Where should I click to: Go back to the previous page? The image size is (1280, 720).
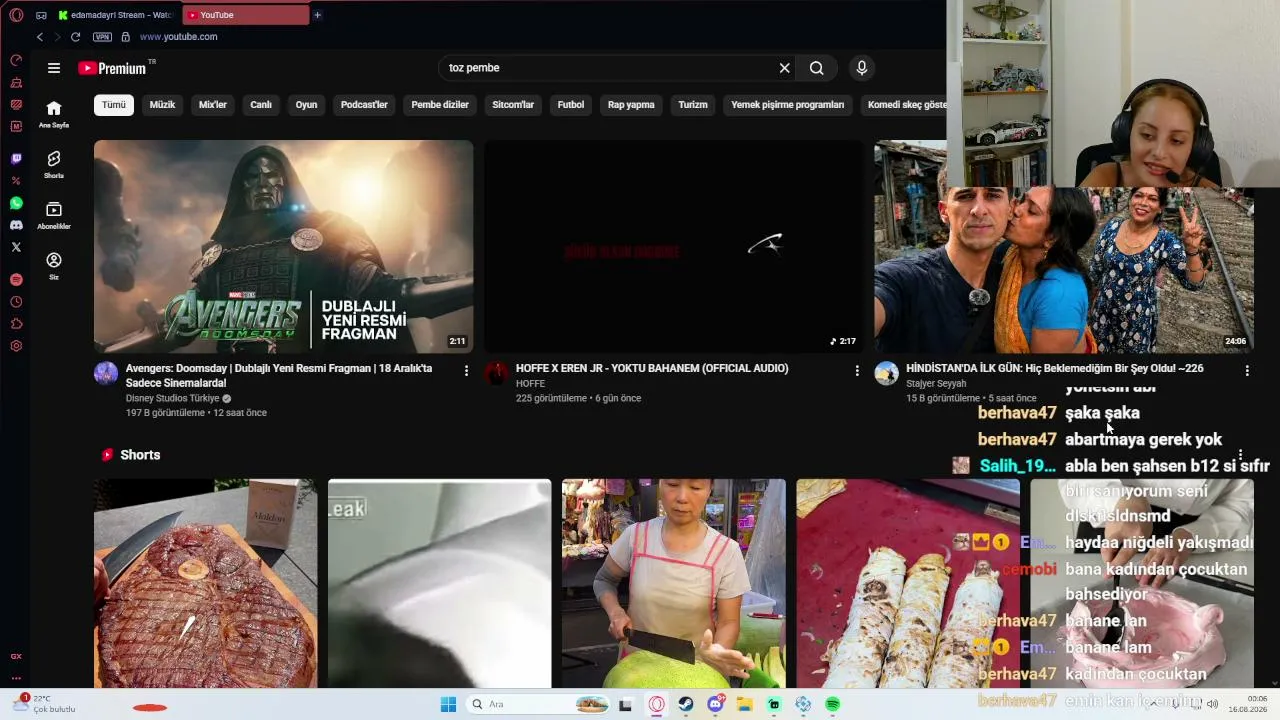(x=40, y=37)
